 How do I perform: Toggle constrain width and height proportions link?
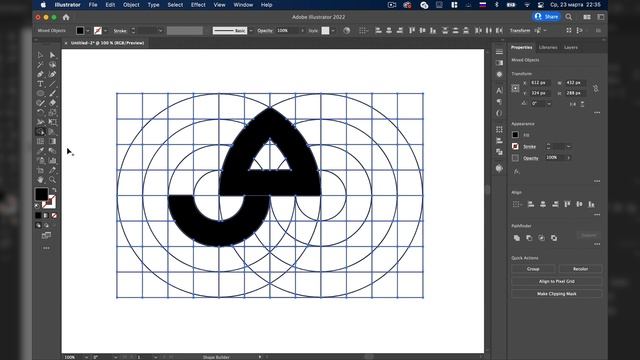596,88
